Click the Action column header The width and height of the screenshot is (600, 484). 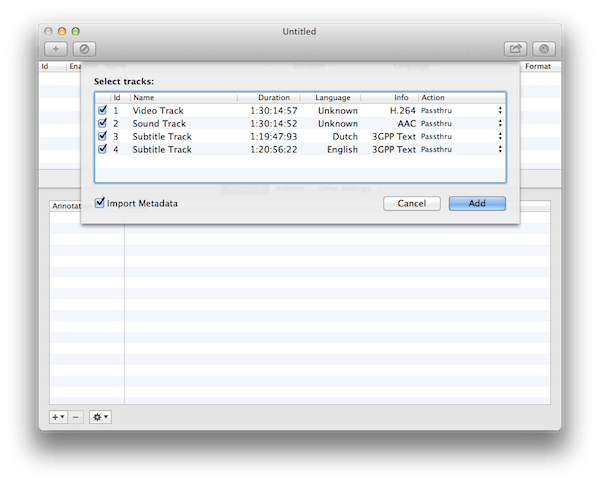click(462, 98)
